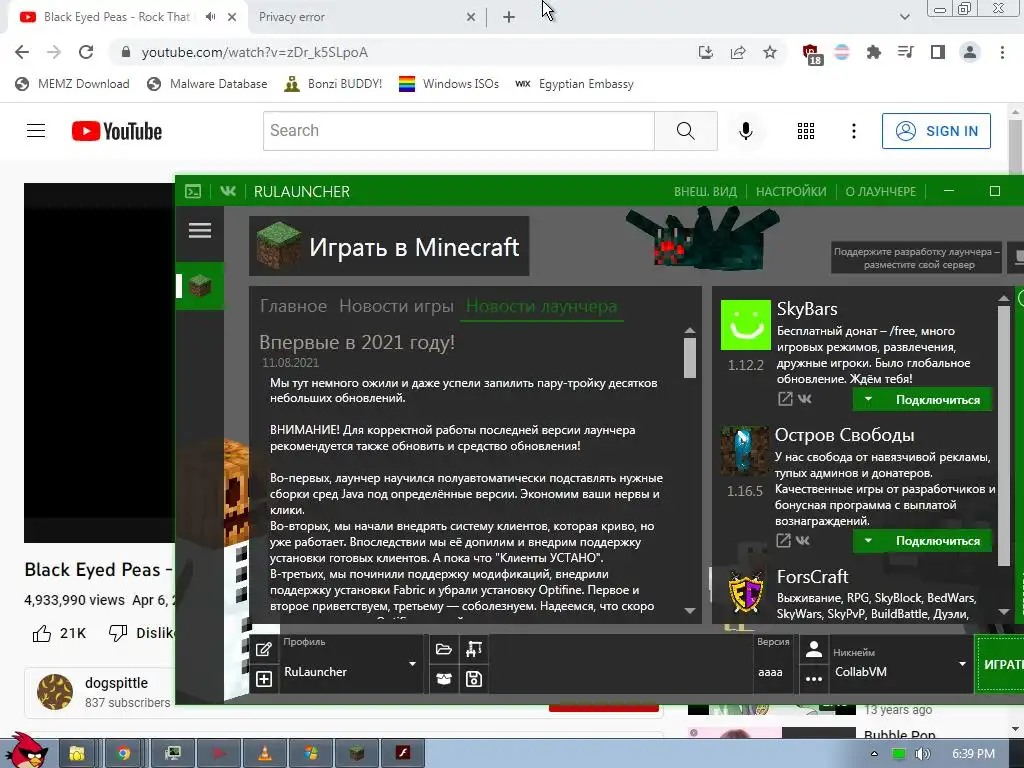This screenshot has width=1024, height=768.
Task: Toggle Chrome side panel icon
Action: click(x=938, y=52)
